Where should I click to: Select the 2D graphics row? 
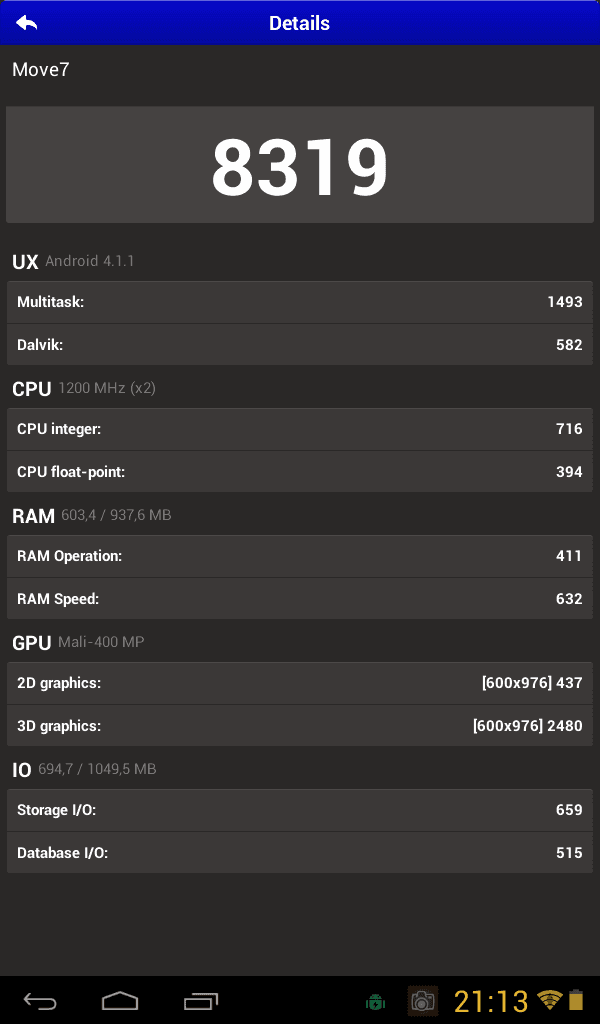point(300,683)
